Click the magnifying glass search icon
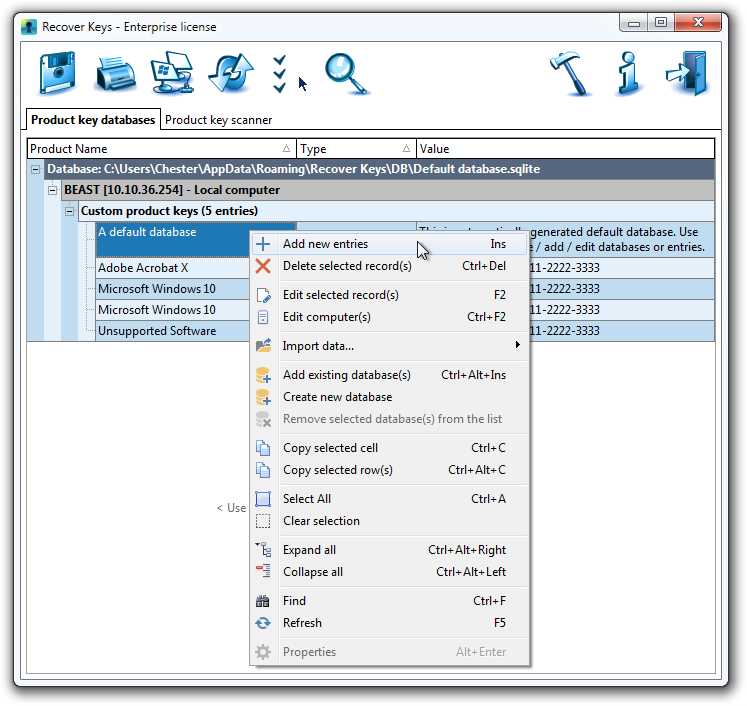The width and height of the screenshot is (747, 706). [346, 74]
